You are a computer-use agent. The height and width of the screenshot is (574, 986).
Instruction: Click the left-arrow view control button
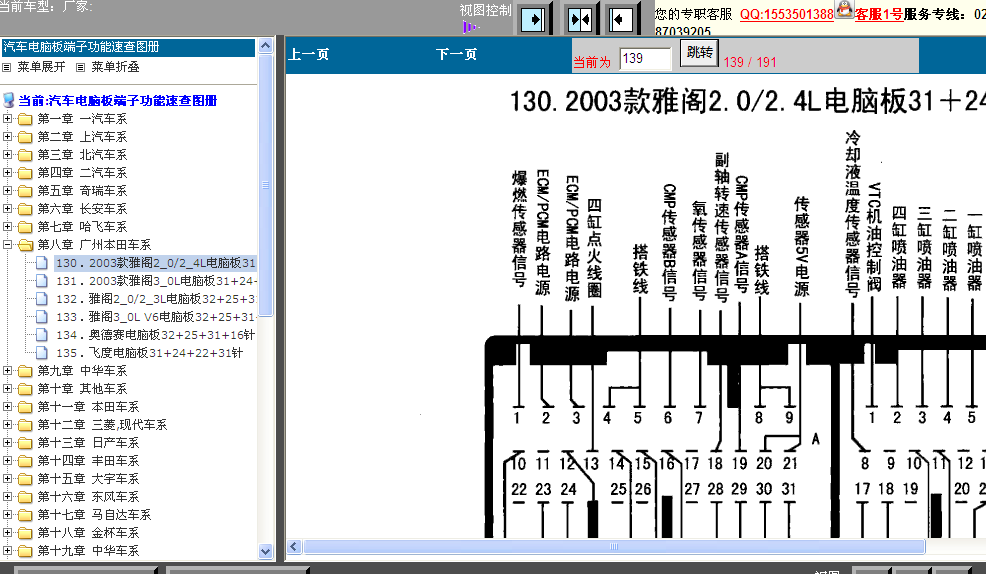pyautogui.click(x=620, y=19)
